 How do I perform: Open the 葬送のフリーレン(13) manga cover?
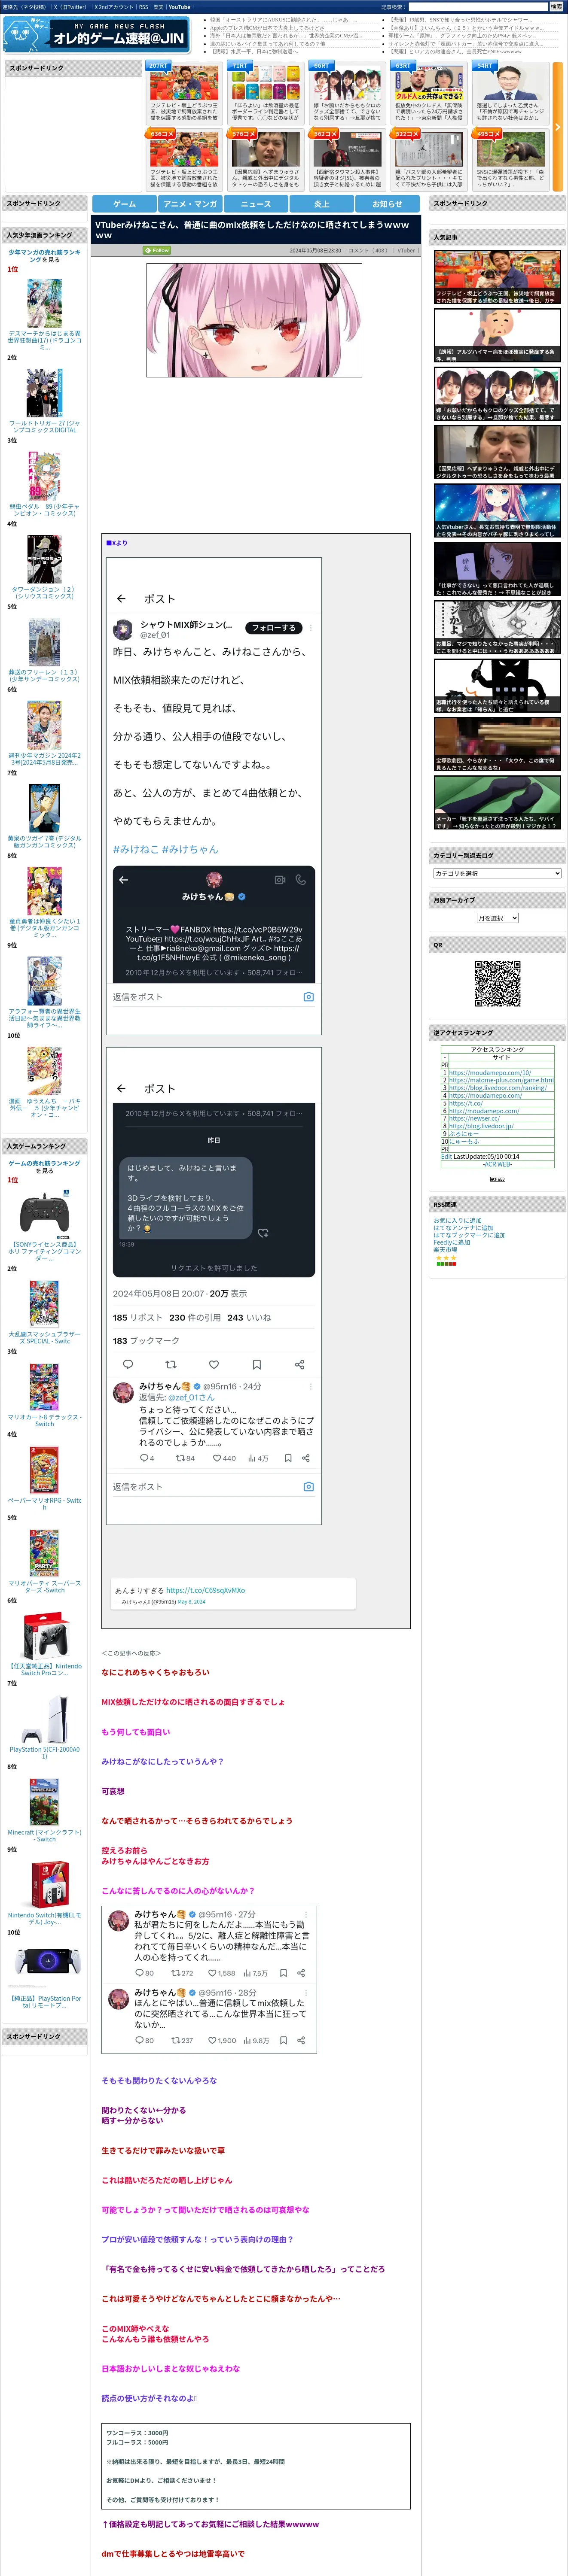(44, 642)
